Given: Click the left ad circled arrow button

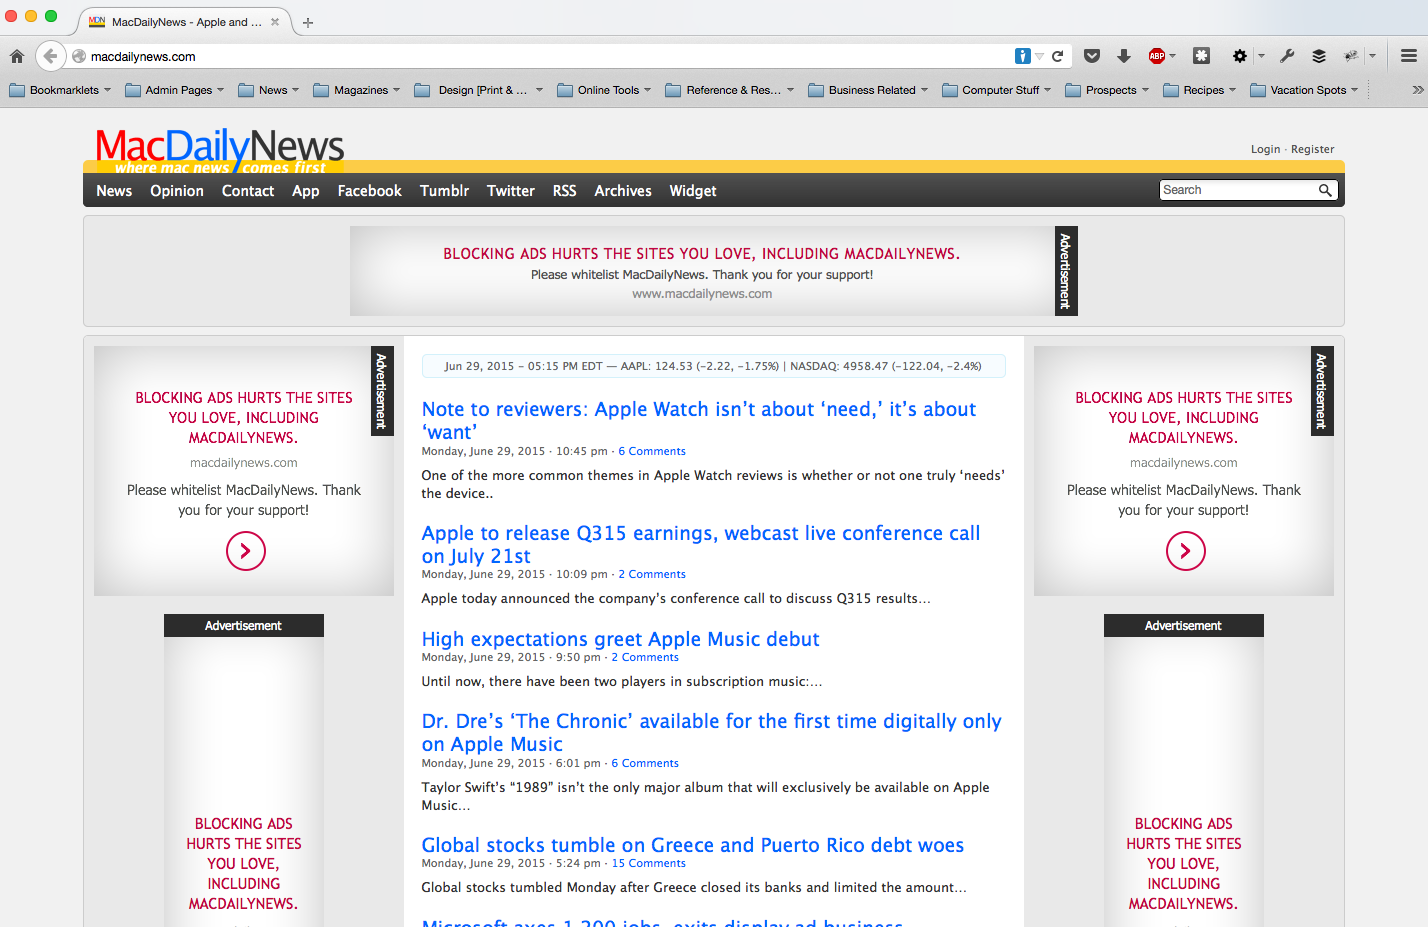Looking at the screenshot, I should tap(246, 551).
